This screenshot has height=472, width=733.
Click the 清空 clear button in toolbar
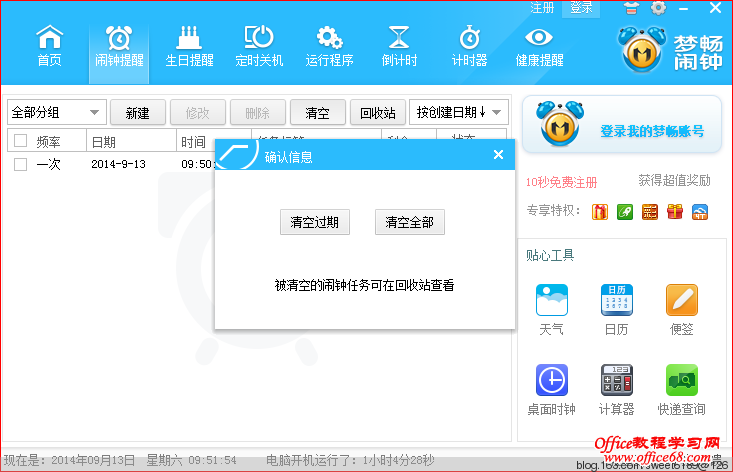pos(317,113)
